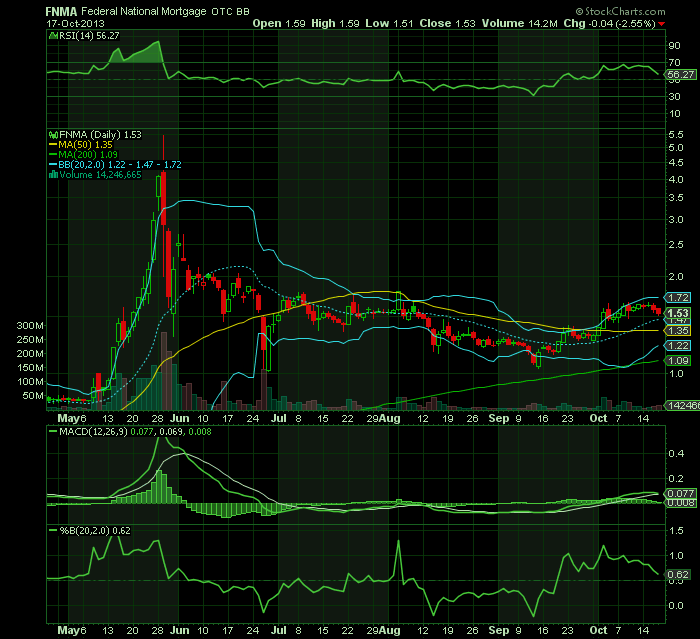Click the 1.53 last price tag
Viewport: 700px width, 639px height.
pyautogui.click(x=678, y=313)
